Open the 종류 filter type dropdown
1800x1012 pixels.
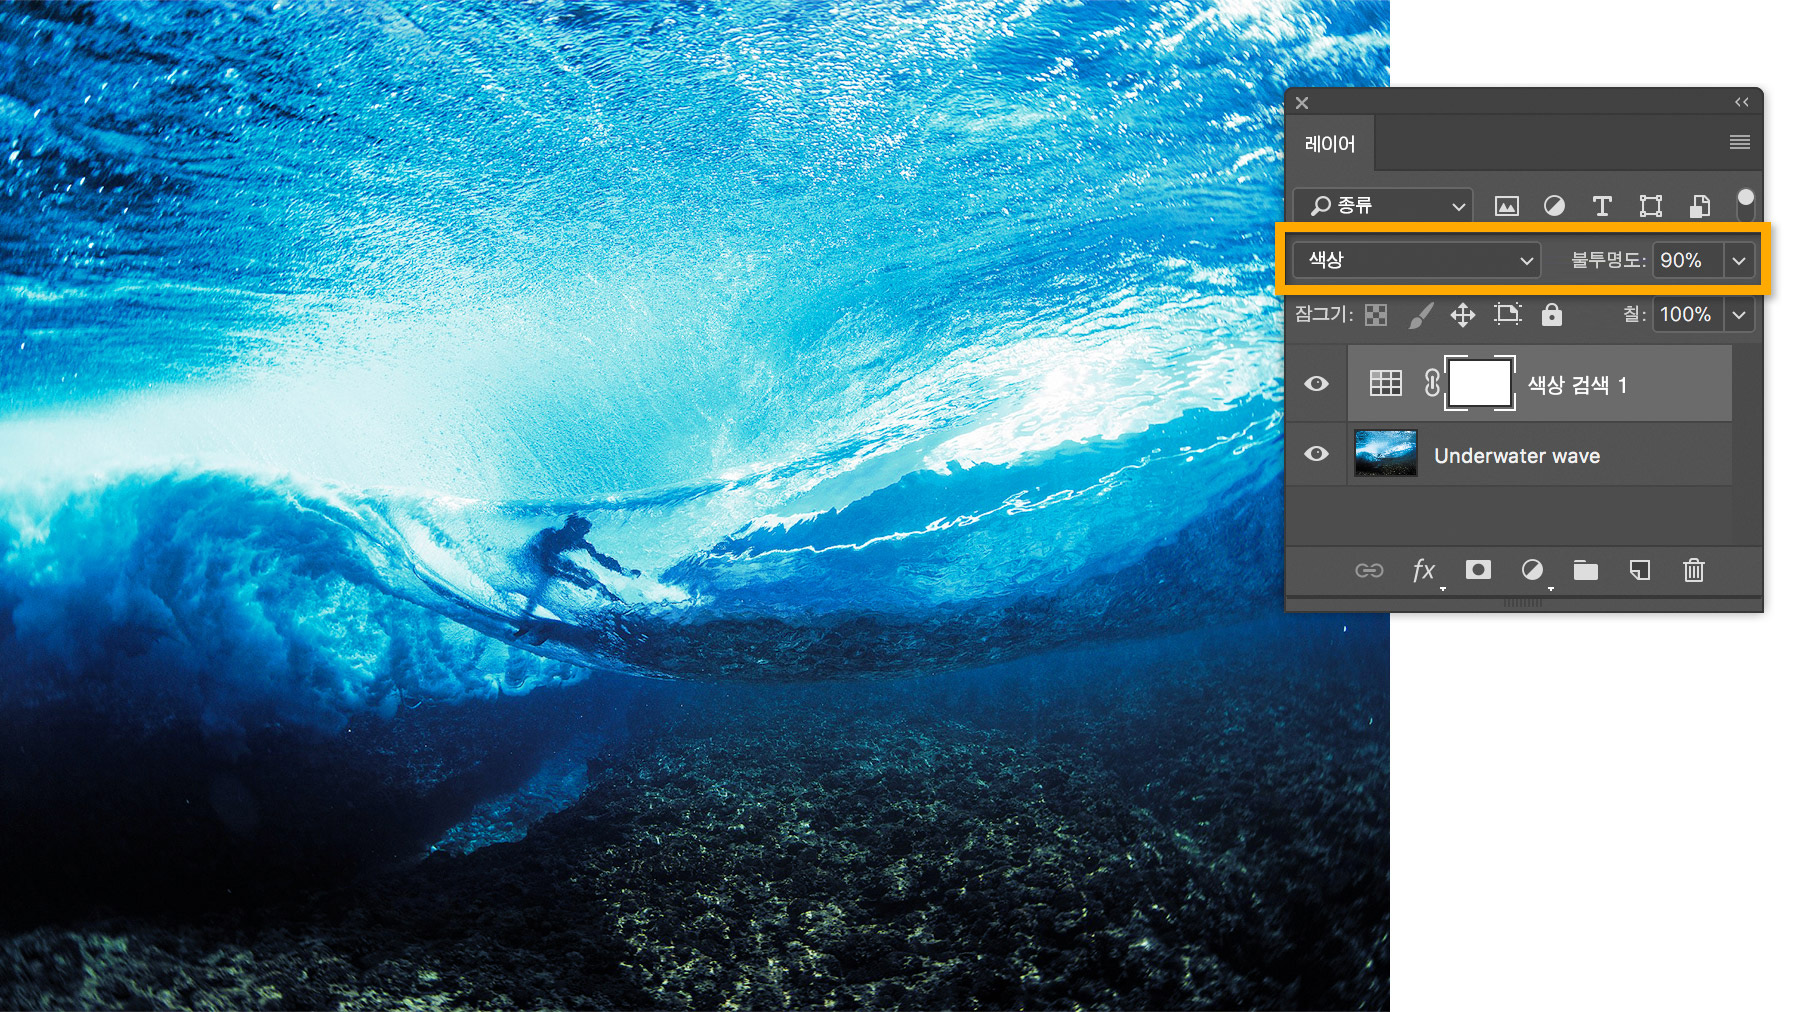coord(1382,206)
